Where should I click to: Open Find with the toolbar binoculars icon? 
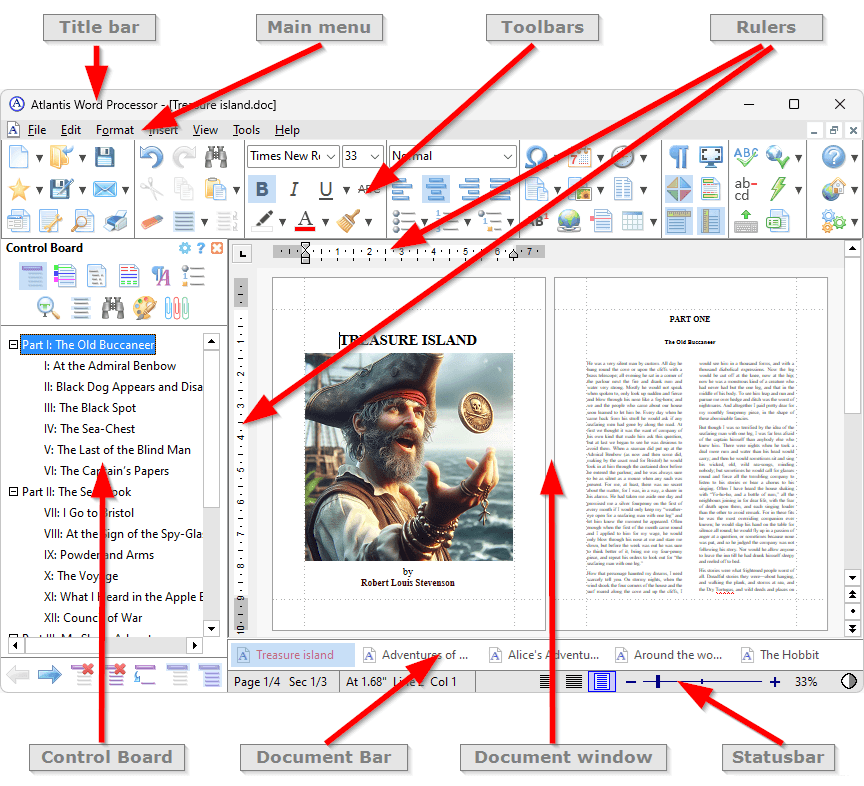tap(216, 157)
